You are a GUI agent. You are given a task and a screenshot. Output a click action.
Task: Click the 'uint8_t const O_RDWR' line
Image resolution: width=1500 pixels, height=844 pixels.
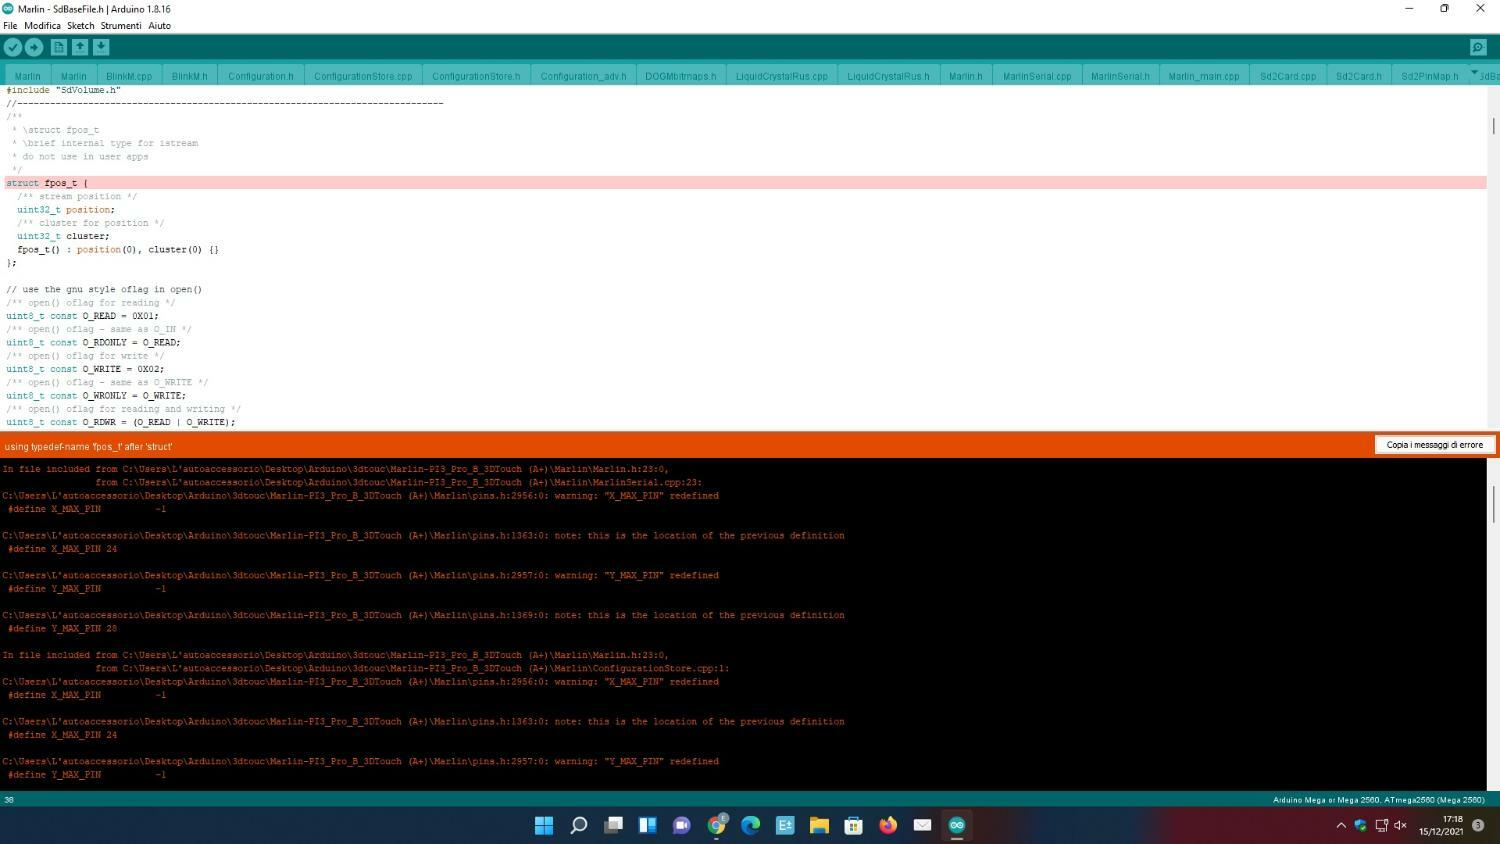[121, 422]
